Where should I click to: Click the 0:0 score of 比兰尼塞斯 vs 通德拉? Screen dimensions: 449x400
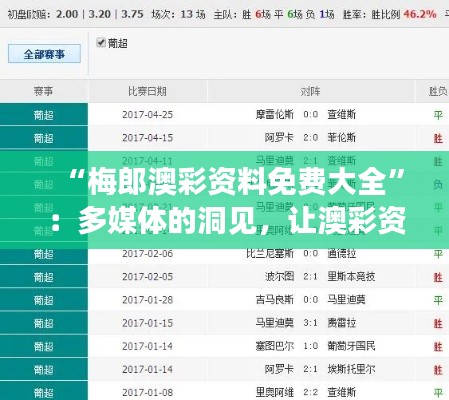[x=310, y=254]
